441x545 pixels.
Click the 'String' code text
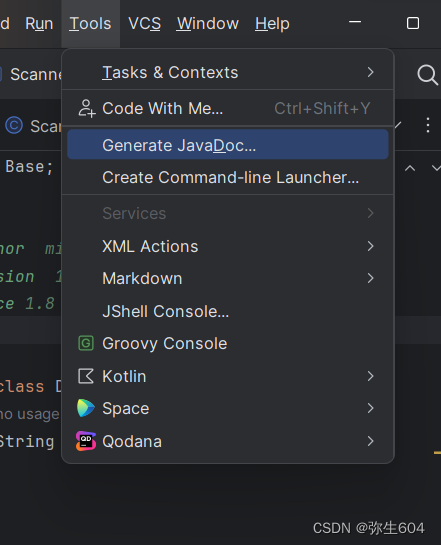pyautogui.click(x=27, y=442)
